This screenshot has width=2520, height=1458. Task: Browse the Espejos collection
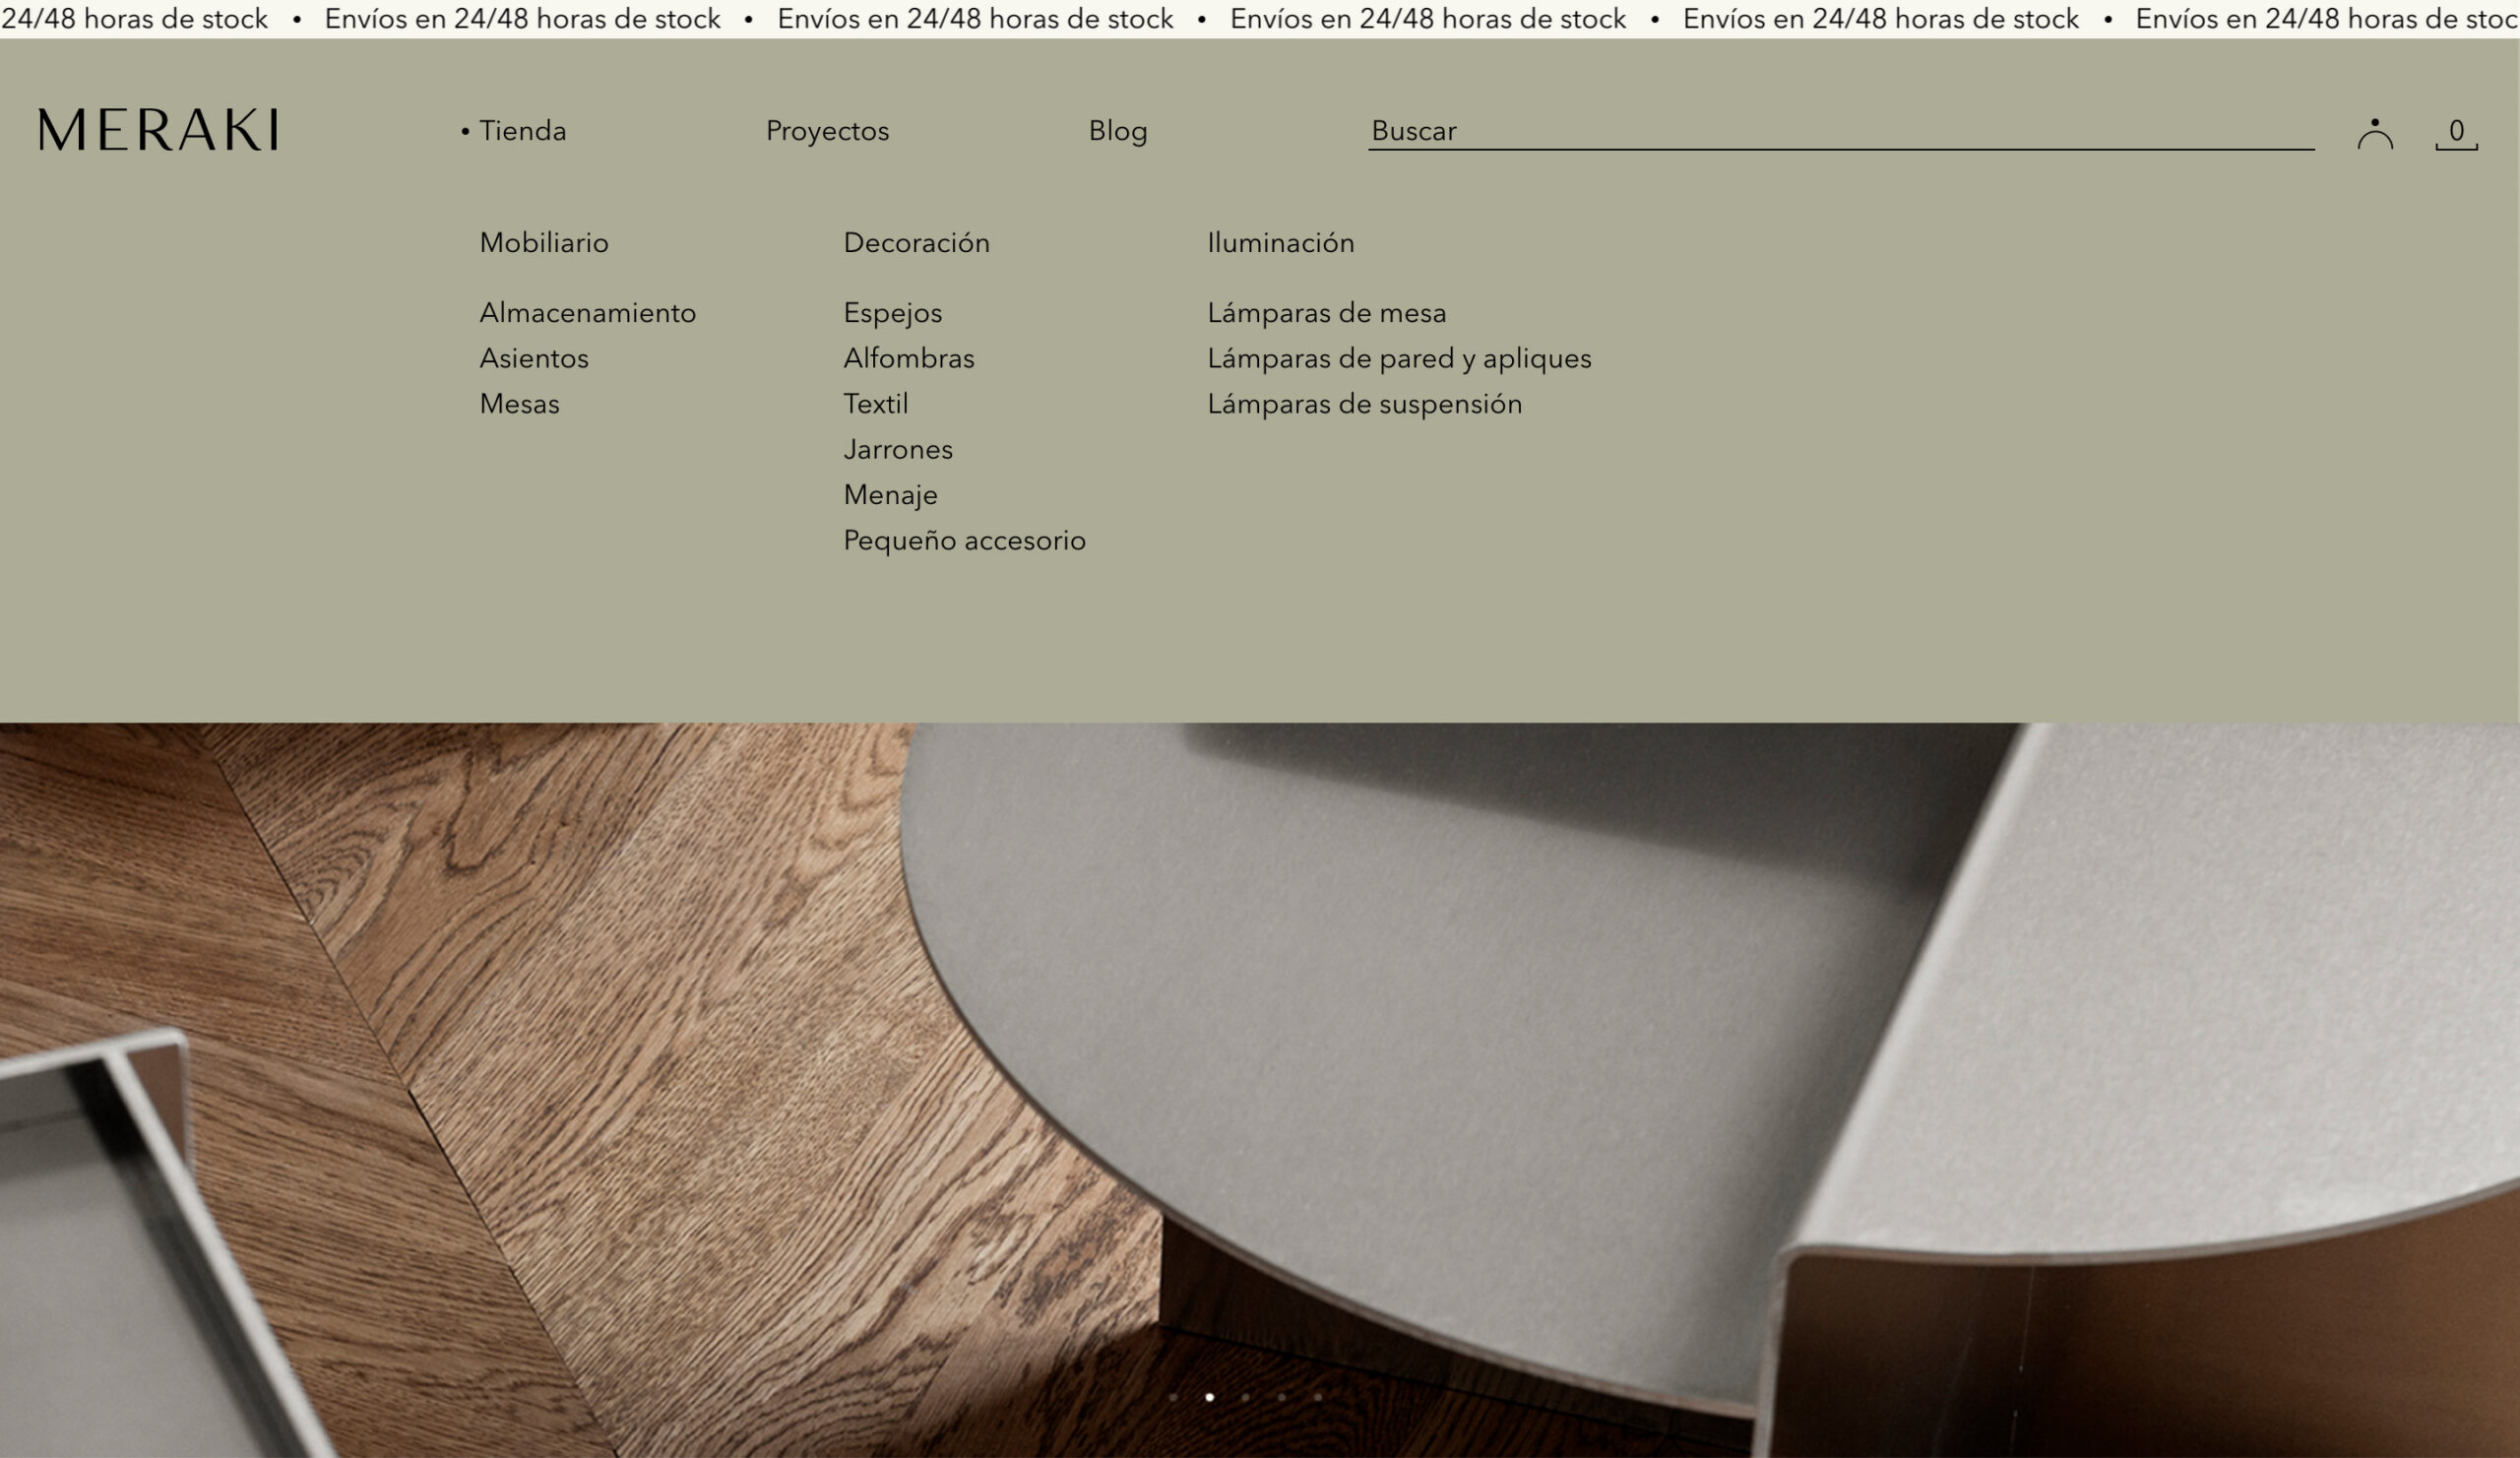(893, 312)
